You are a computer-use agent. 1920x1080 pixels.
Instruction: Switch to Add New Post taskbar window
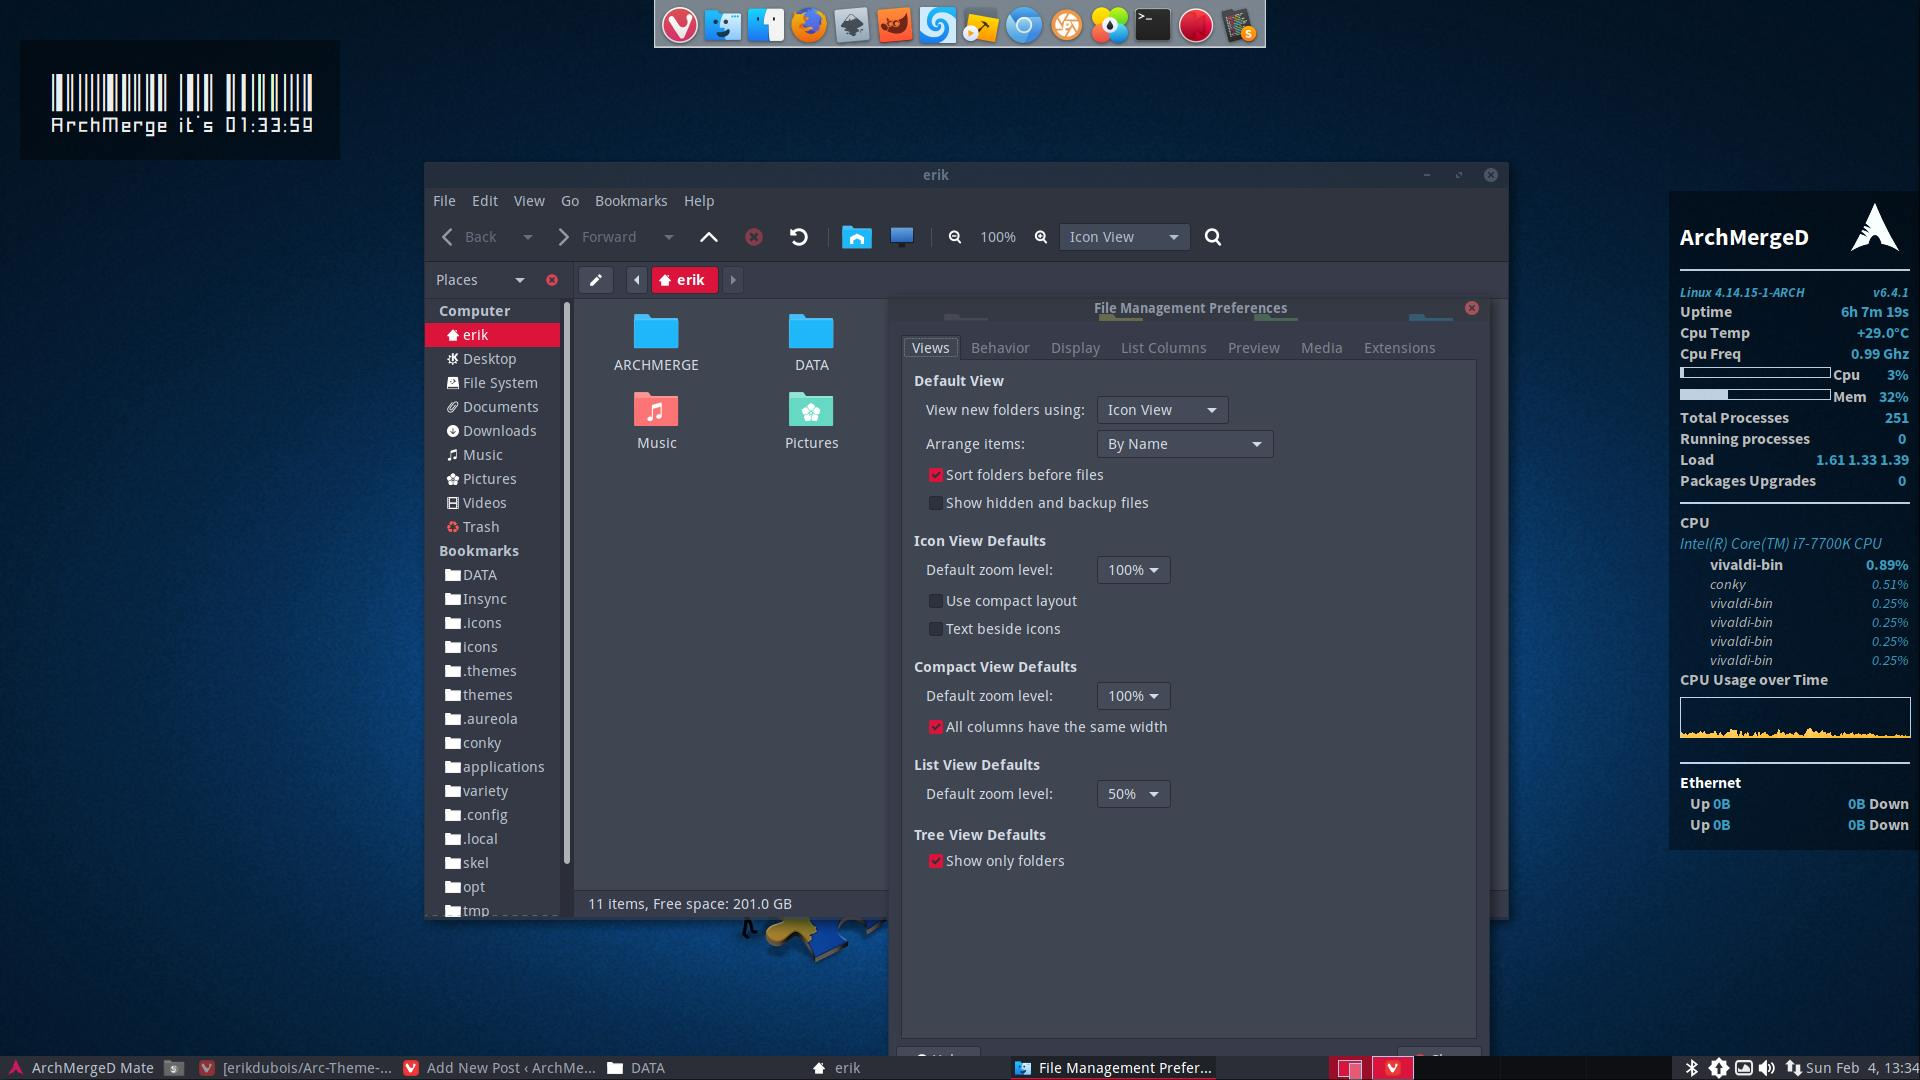click(x=499, y=1068)
